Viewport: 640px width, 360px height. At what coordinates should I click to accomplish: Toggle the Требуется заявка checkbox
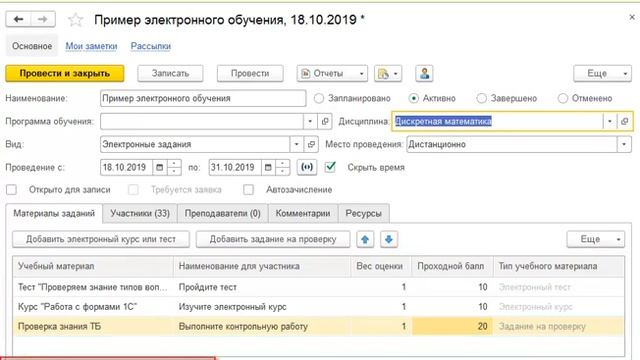(x=133, y=189)
